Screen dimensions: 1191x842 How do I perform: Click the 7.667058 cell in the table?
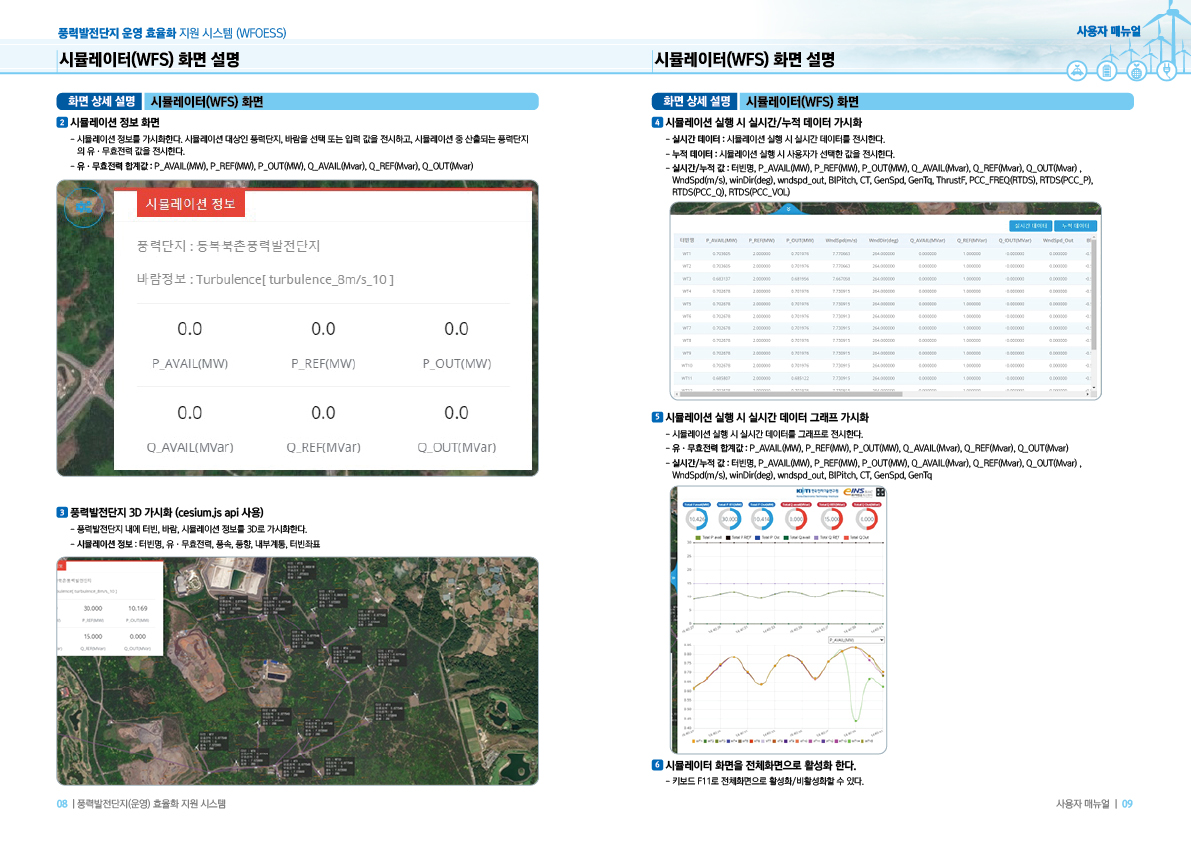(x=841, y=279)
